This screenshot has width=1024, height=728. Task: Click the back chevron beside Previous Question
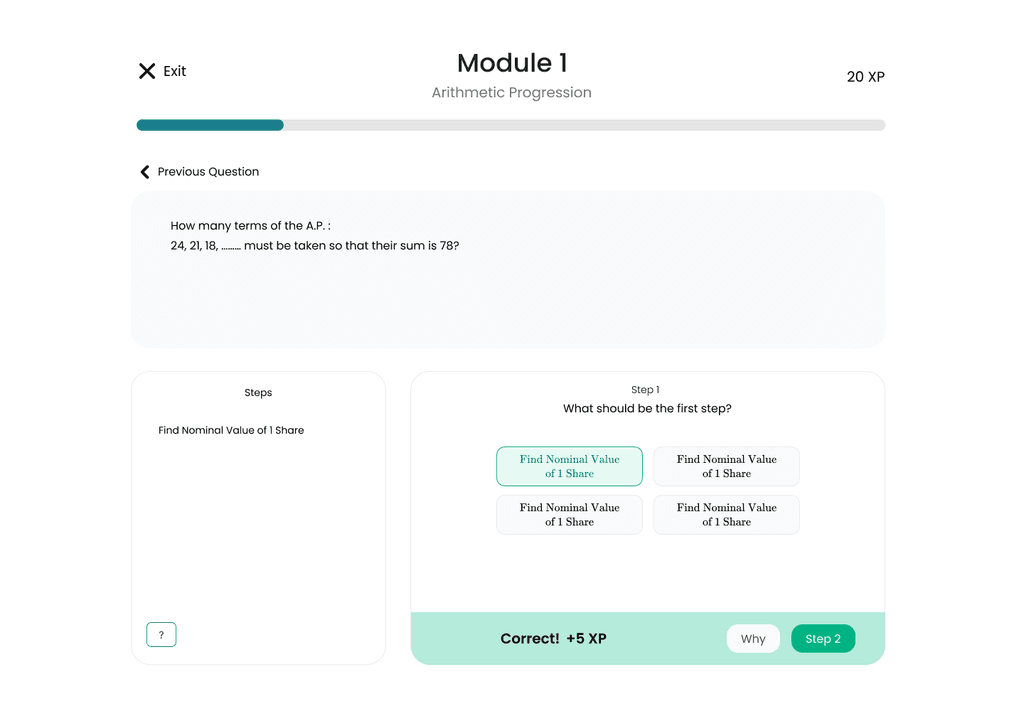145,172
